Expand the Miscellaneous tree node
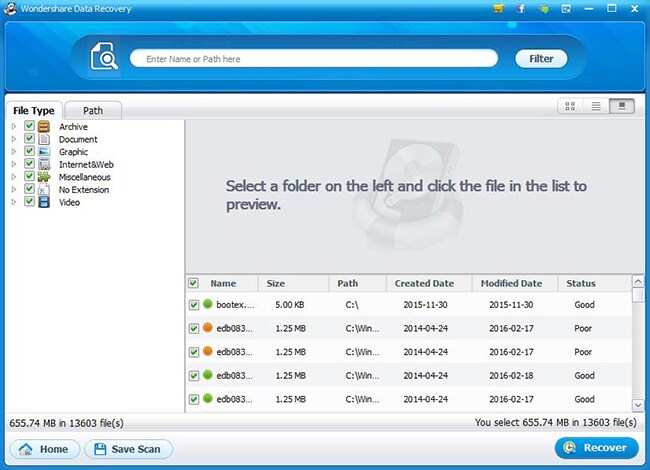Image resolution: width=650 pixels, height=470 pixels. point(14,177)
